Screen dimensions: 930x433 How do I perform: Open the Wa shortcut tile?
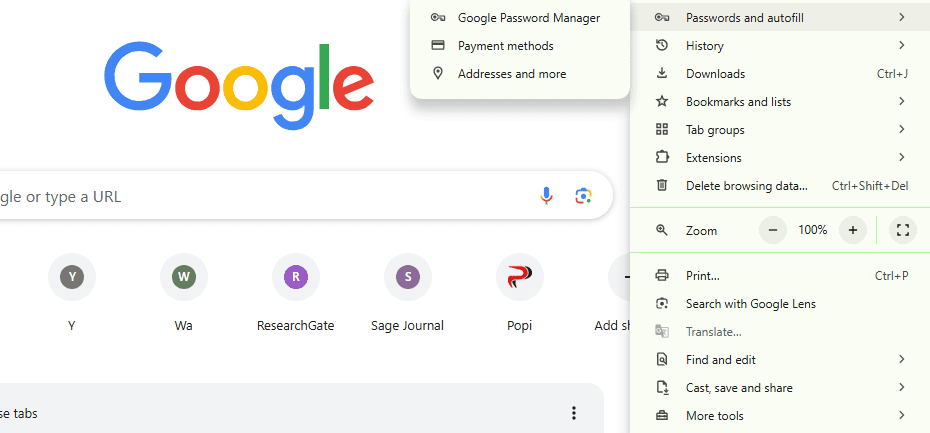[183, 294]
